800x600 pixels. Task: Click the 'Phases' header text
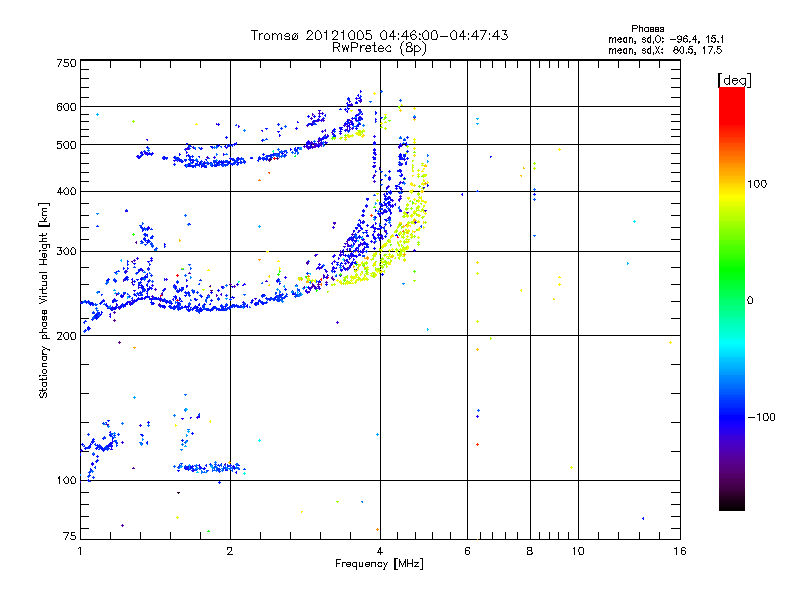click(x=647, y=29)
